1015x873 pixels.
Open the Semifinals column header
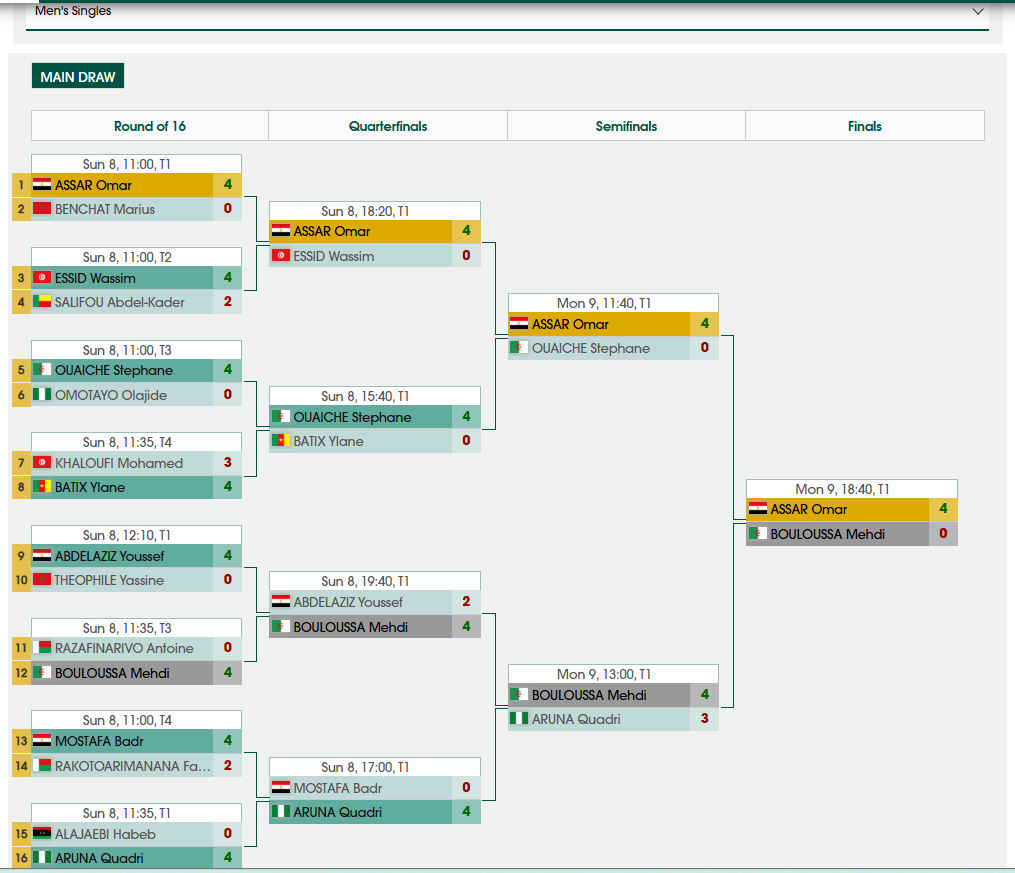coord(626,126)
